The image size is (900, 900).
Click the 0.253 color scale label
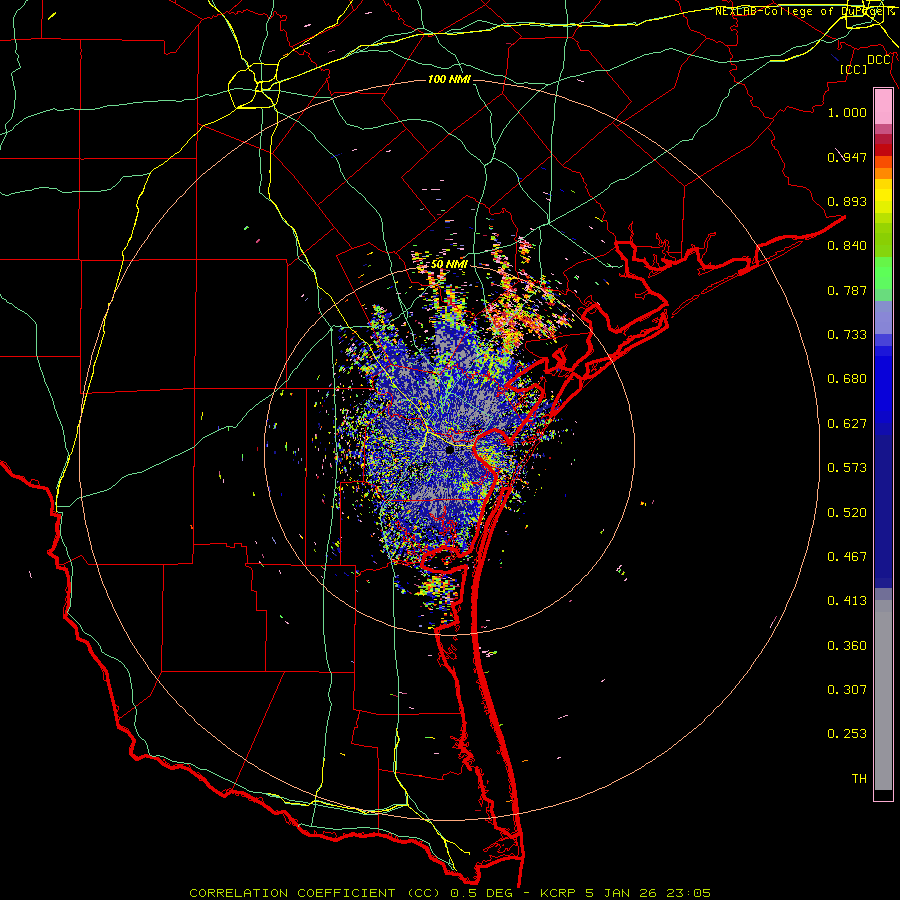pos(847,734)
